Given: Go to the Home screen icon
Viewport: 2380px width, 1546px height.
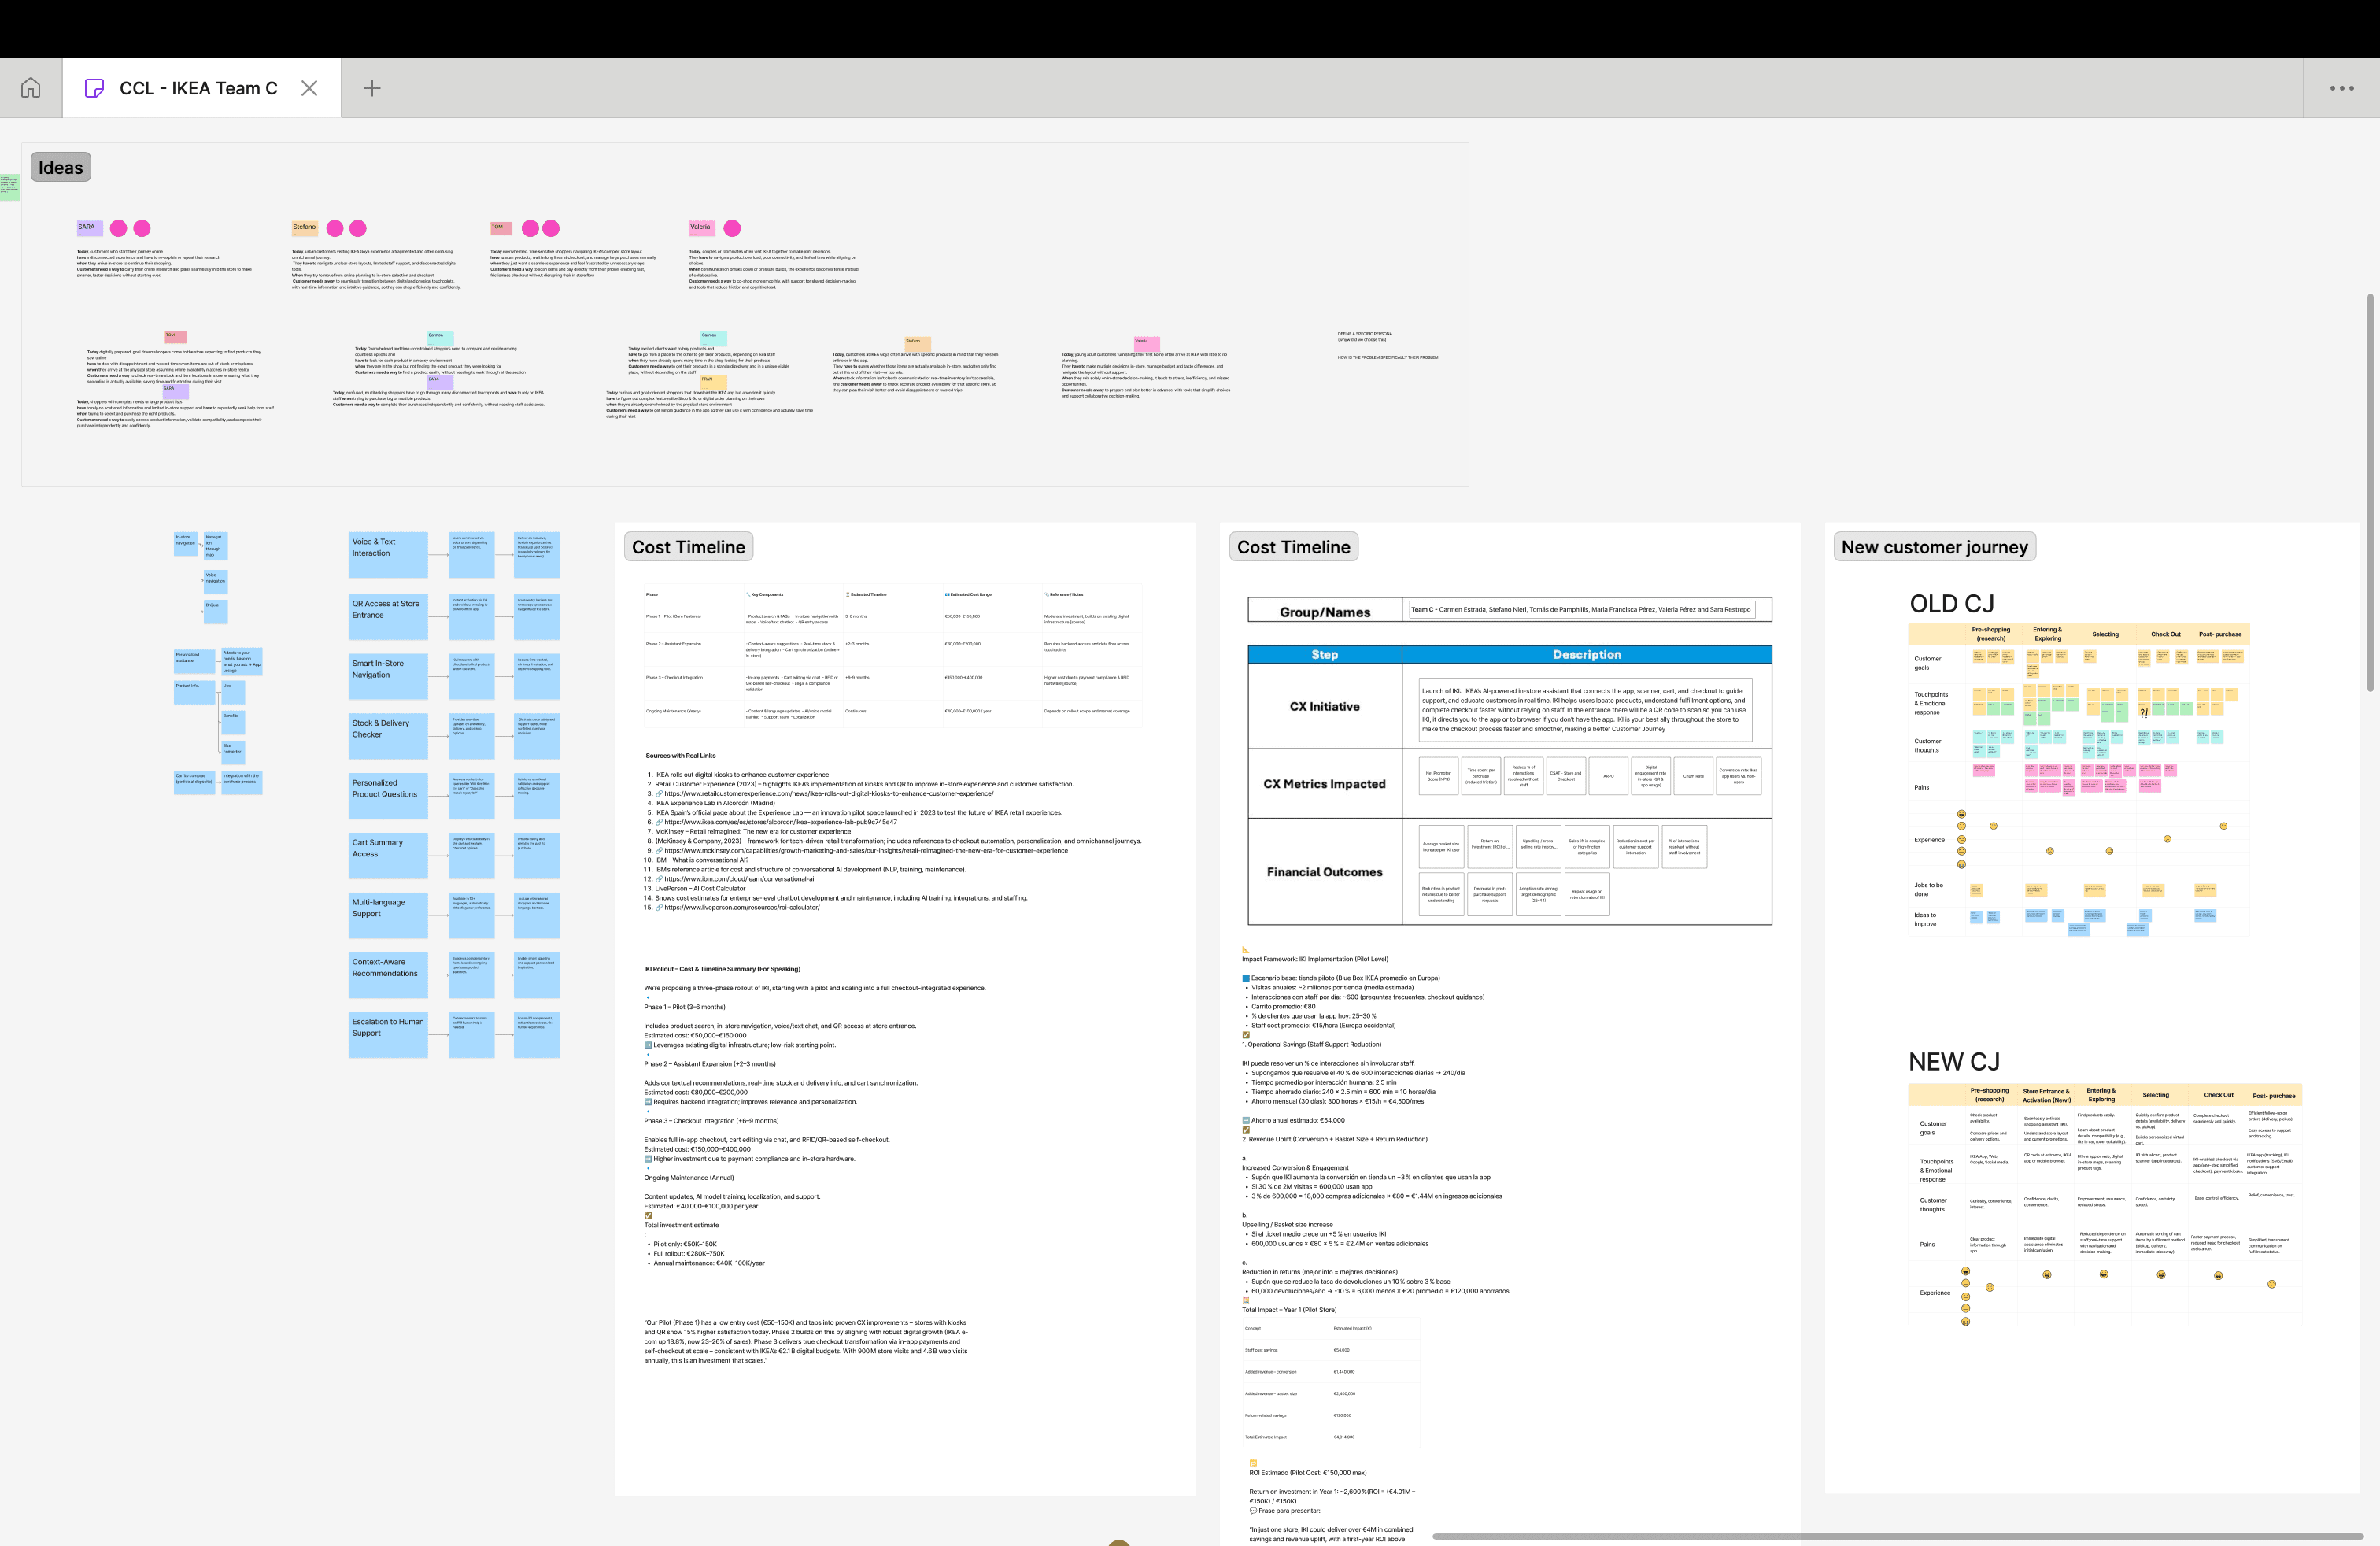Looking at the screenshot, I should tap(31, 88).
